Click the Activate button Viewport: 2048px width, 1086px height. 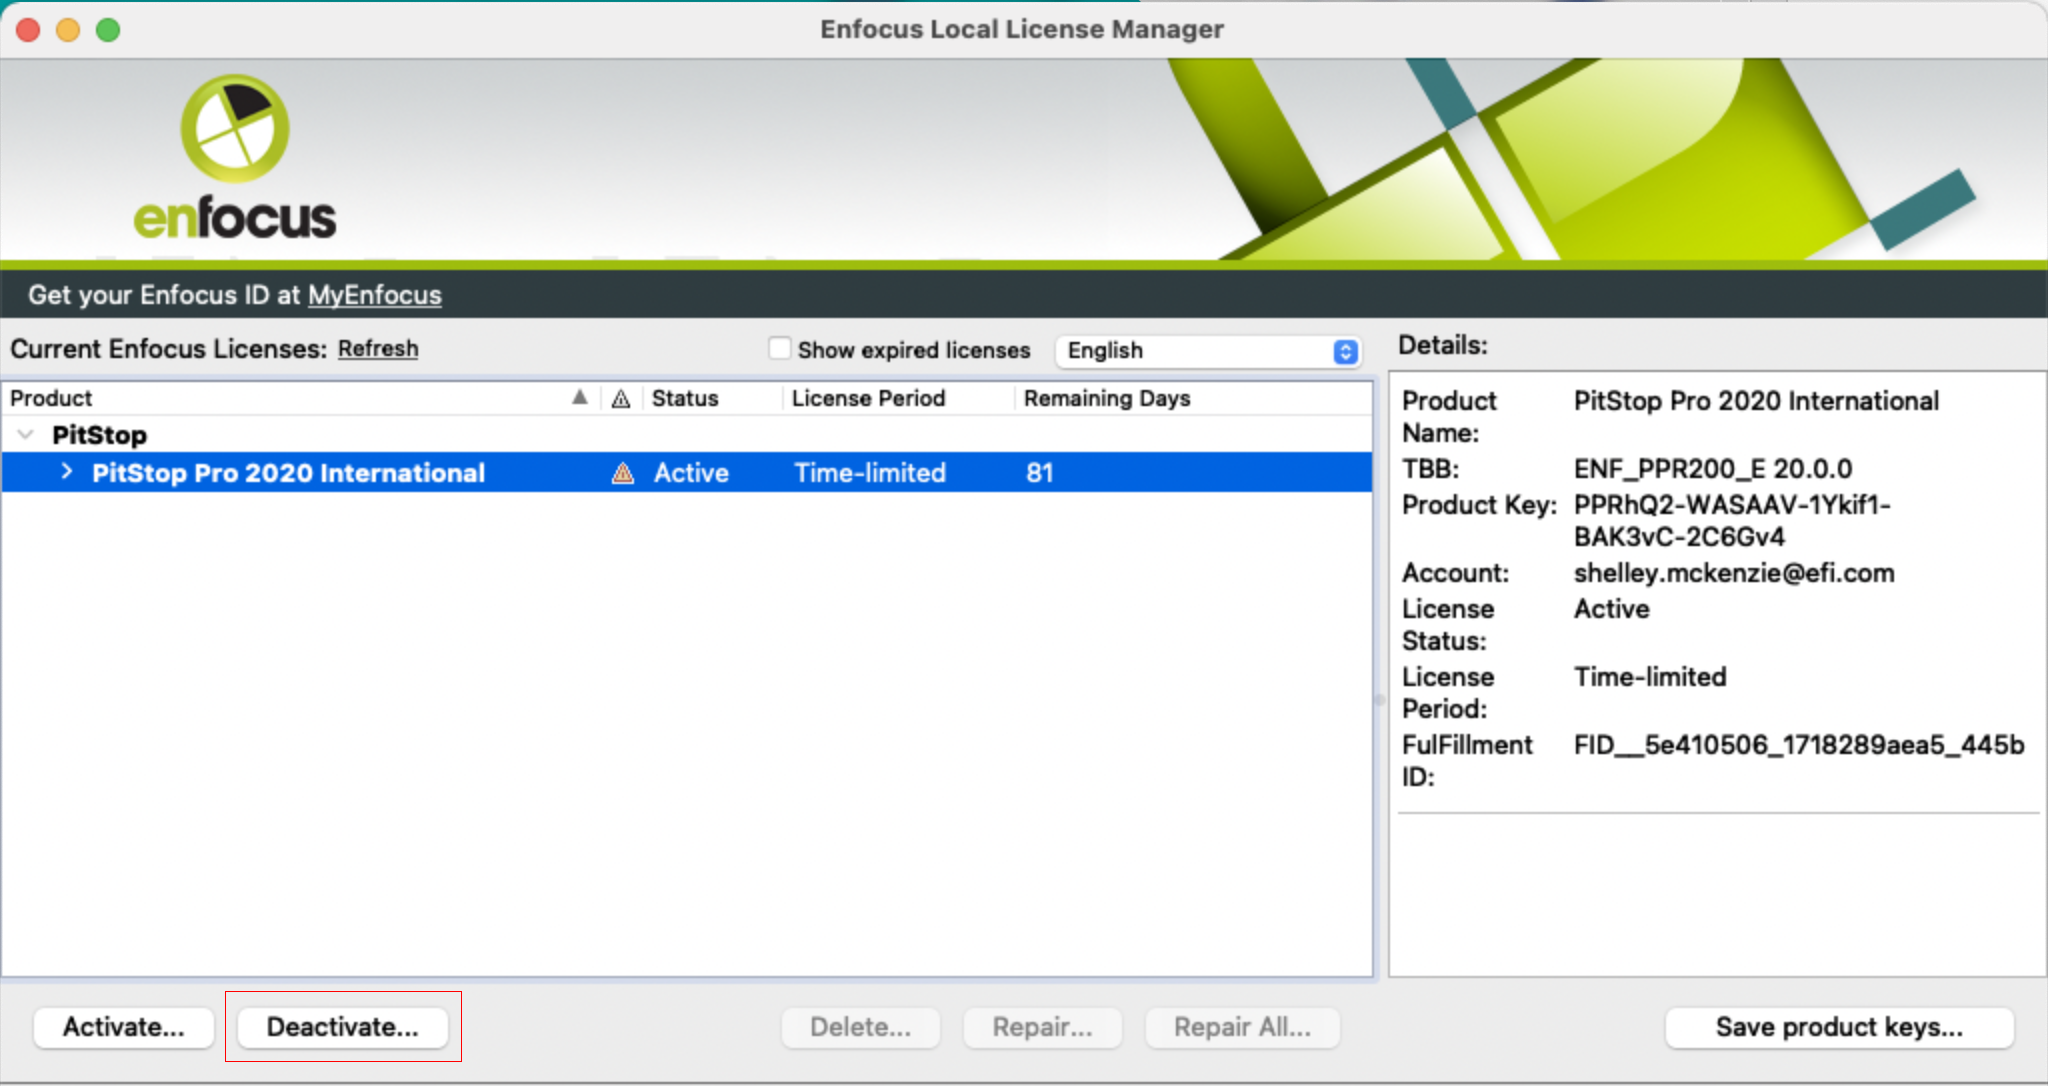pyautogui.click(x=123, y=1027)
